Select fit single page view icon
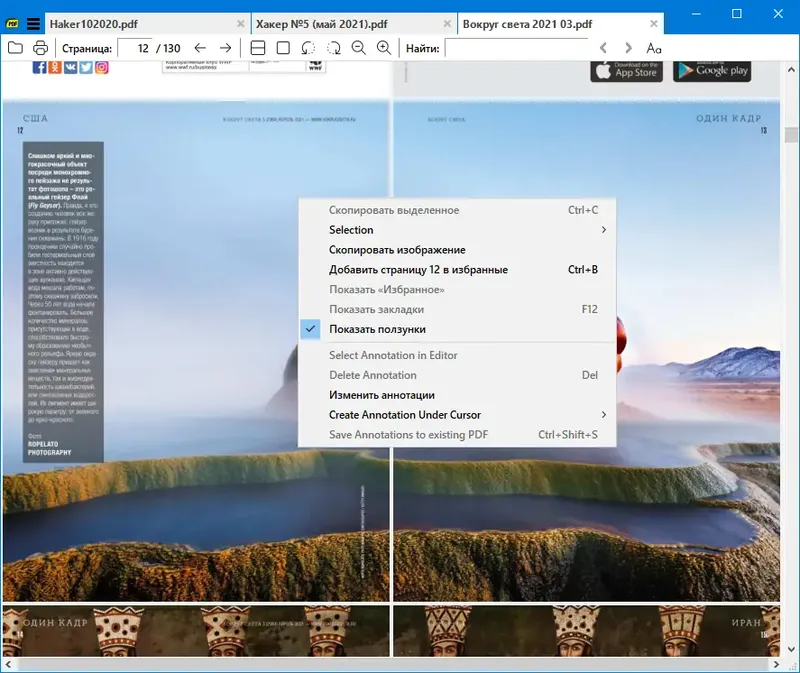The height and width of the screenshot is (673, 800). pos(283,48)
